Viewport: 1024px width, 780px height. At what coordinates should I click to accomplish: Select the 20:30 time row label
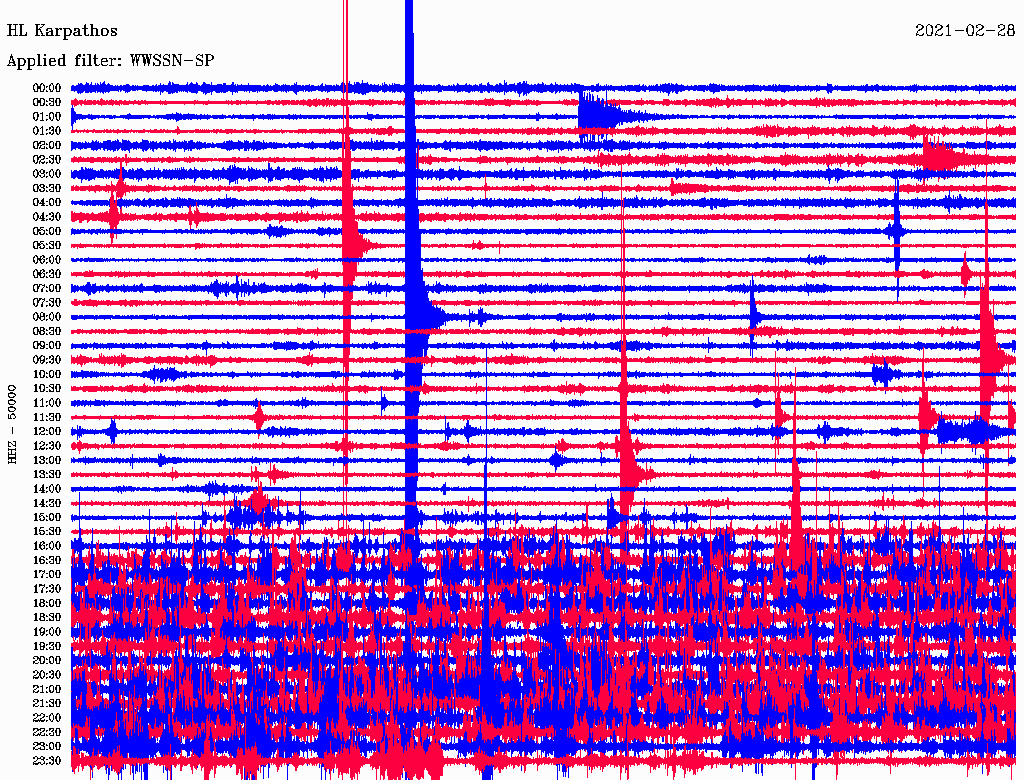[47, 675]
